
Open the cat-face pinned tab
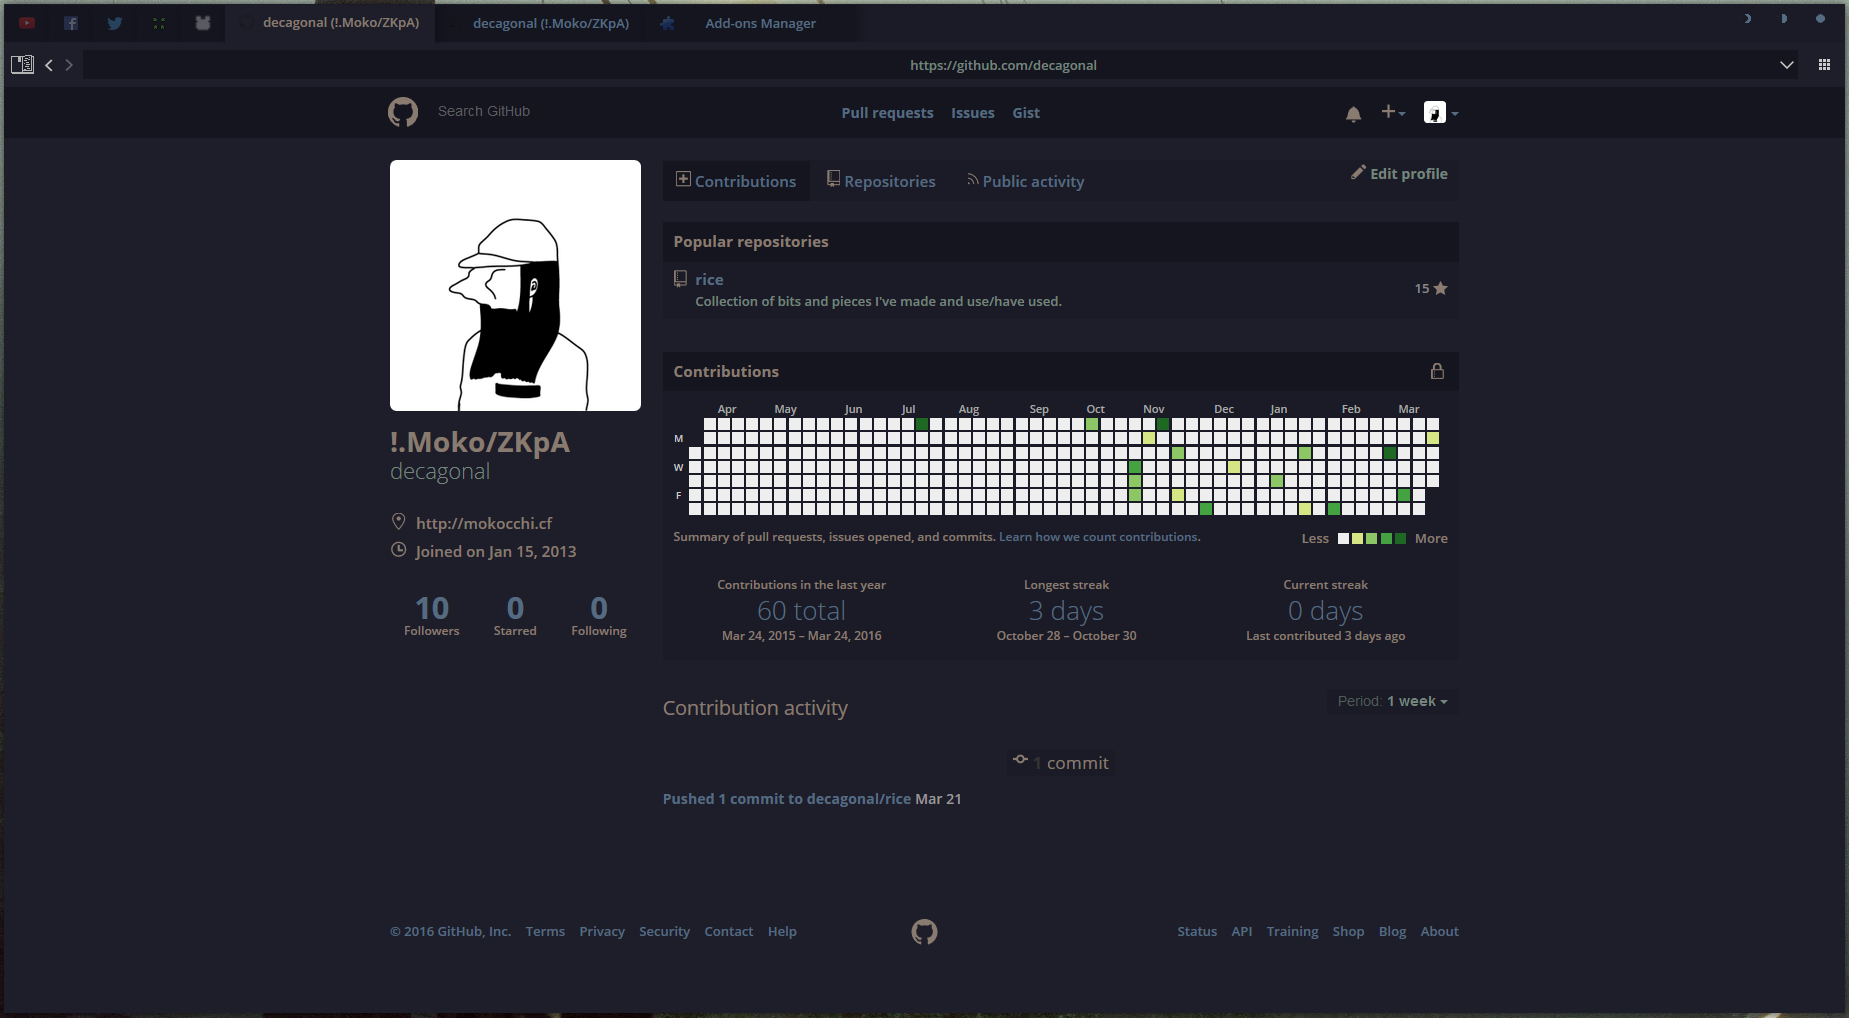[x=203, y=23]
